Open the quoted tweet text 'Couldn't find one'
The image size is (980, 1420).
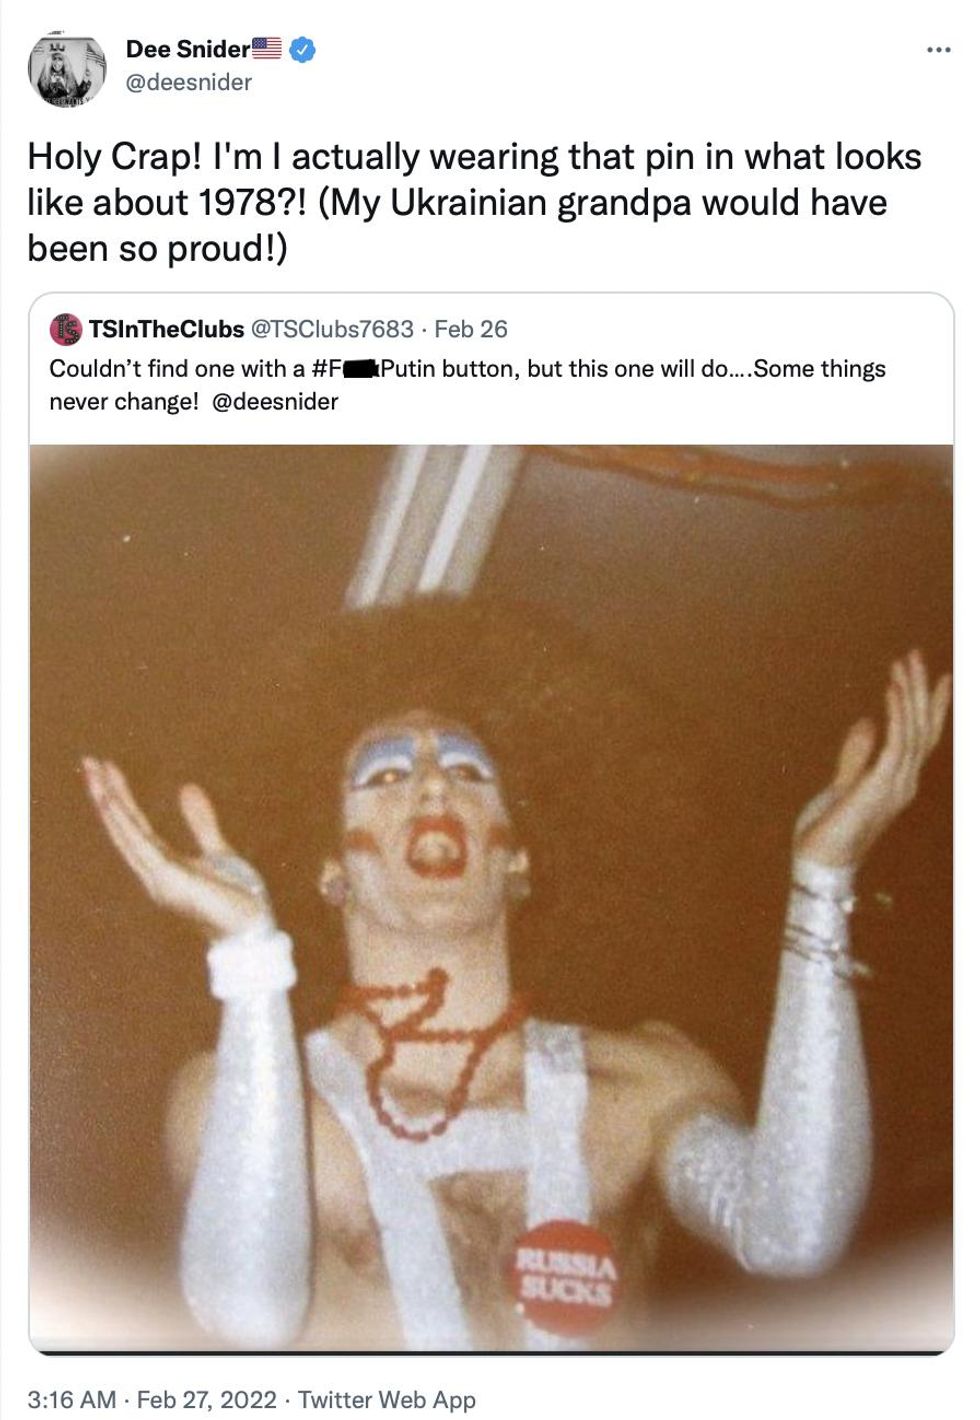[467, 385]
